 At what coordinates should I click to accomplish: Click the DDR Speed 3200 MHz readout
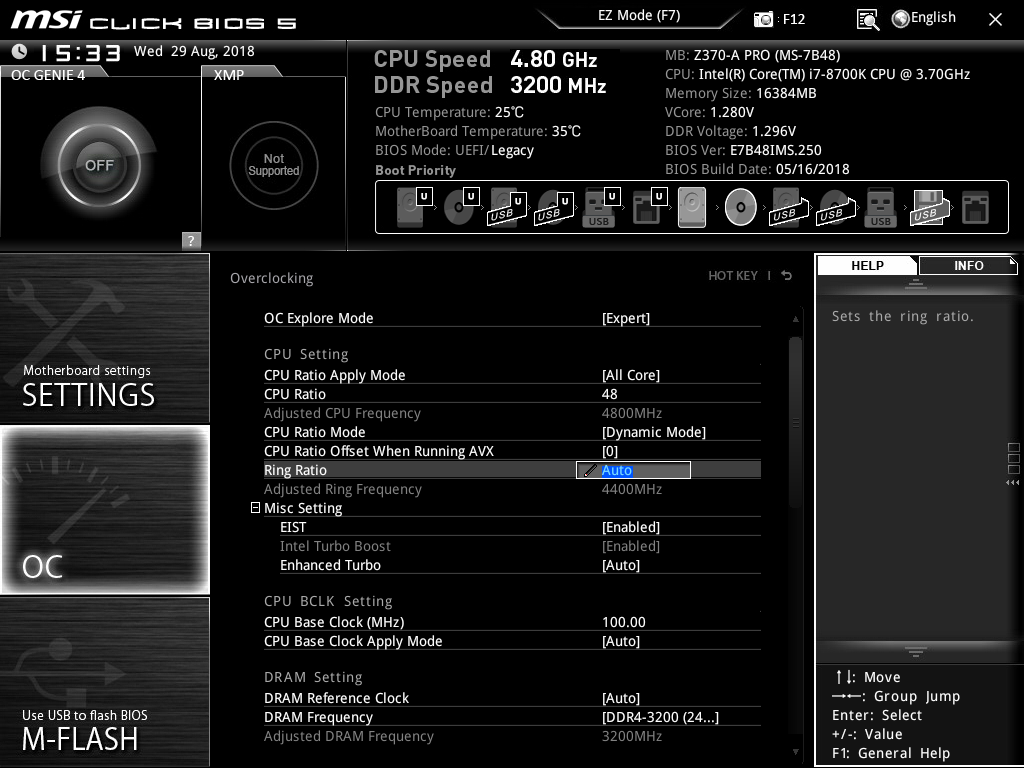[x=490, y=86]
